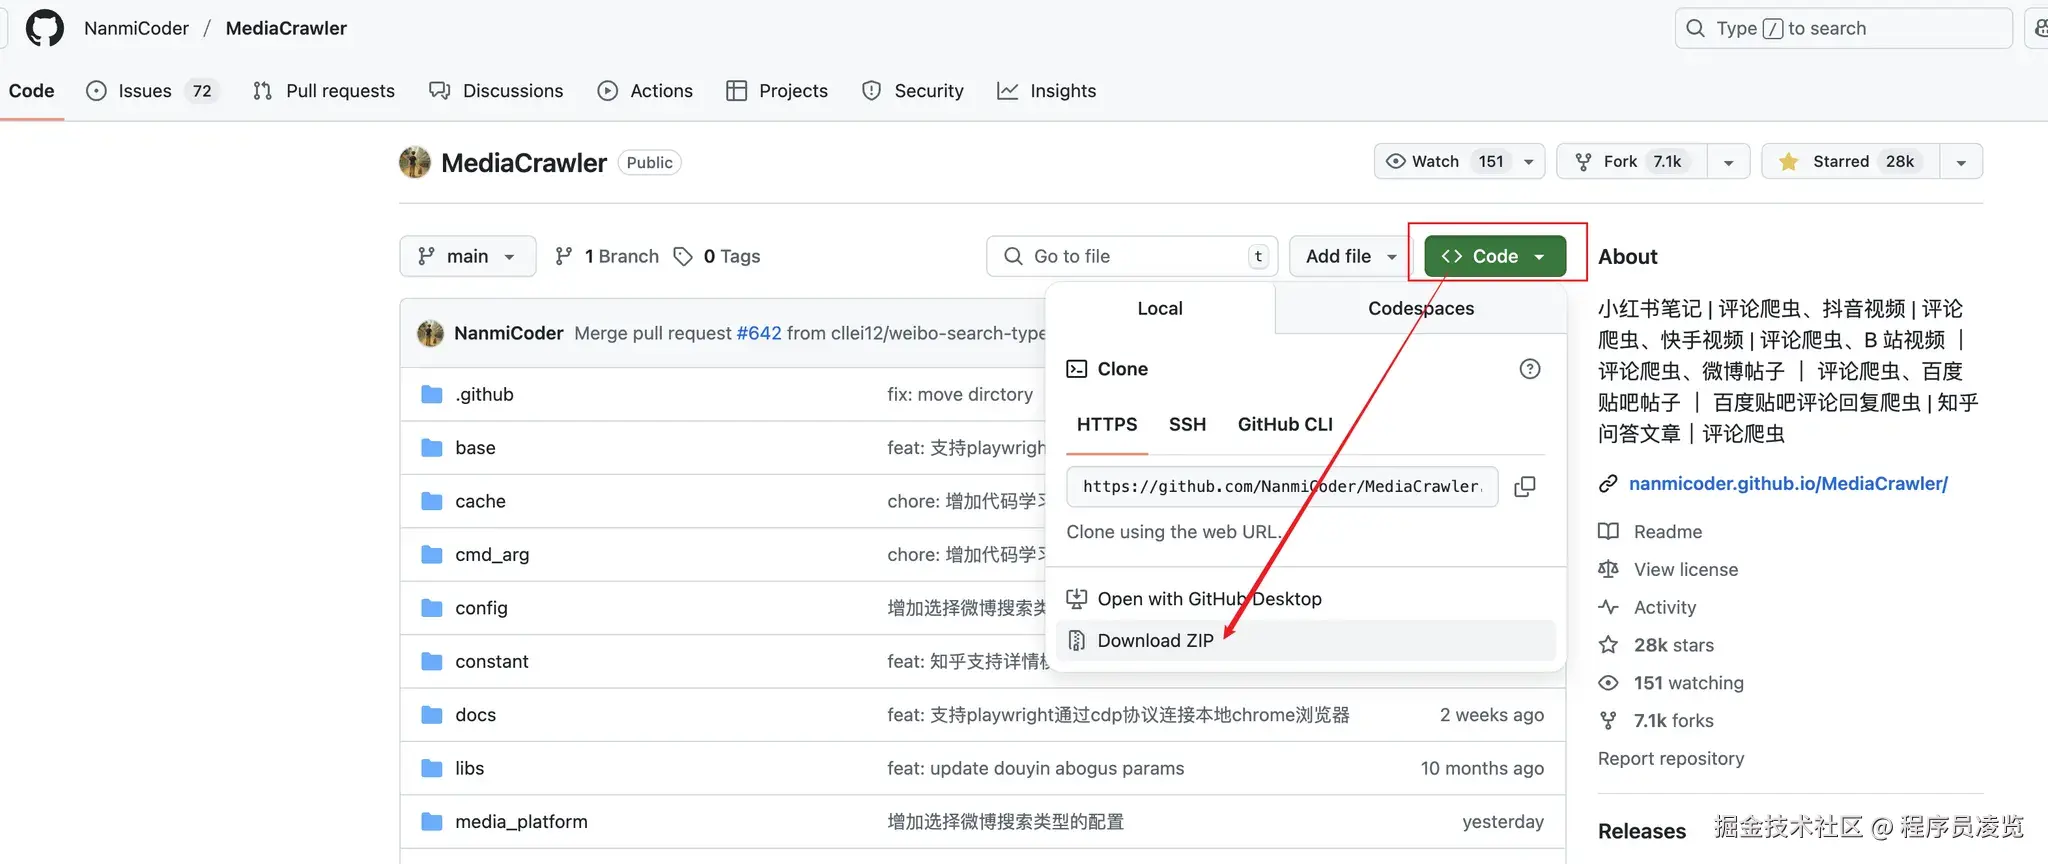Open the Actions tab
The width and height of the screenshot is (2048, 864).
coord(645,91)
